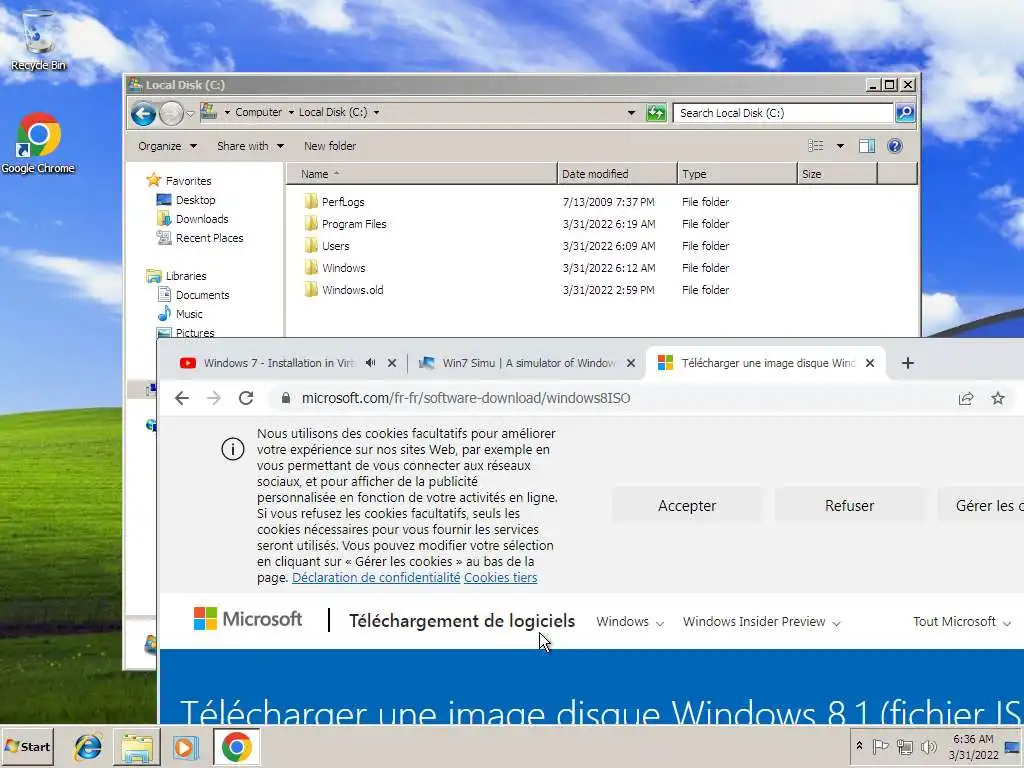
Task: Select Downloads in navigation pane
Action: tap(193, 219)
